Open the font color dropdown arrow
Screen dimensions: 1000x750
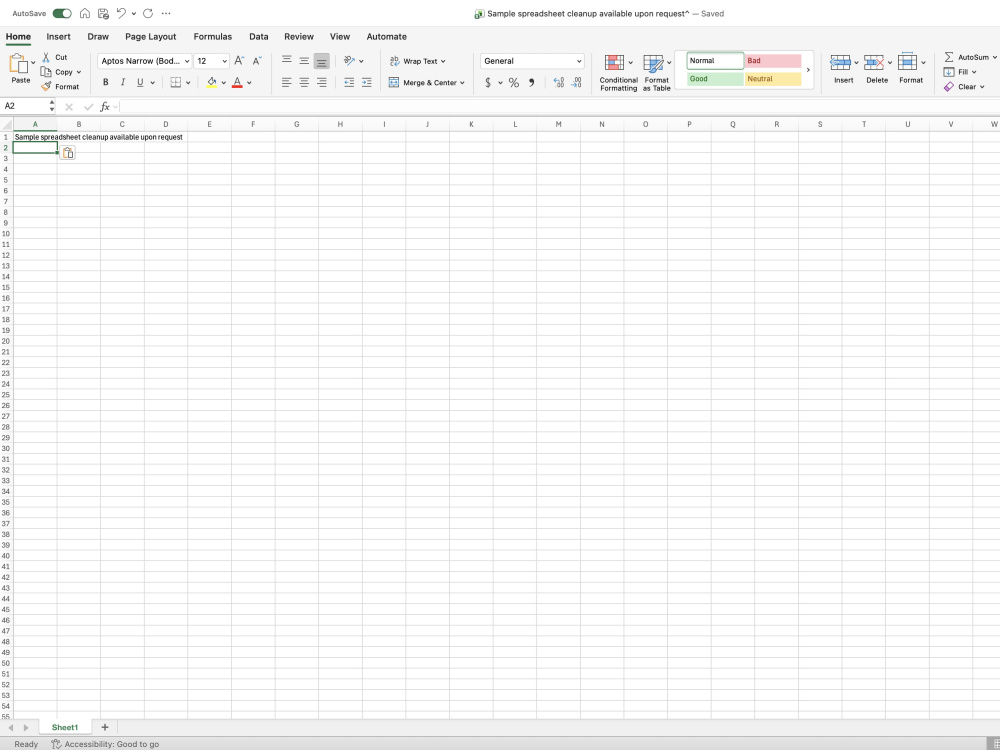coord(249,82)
